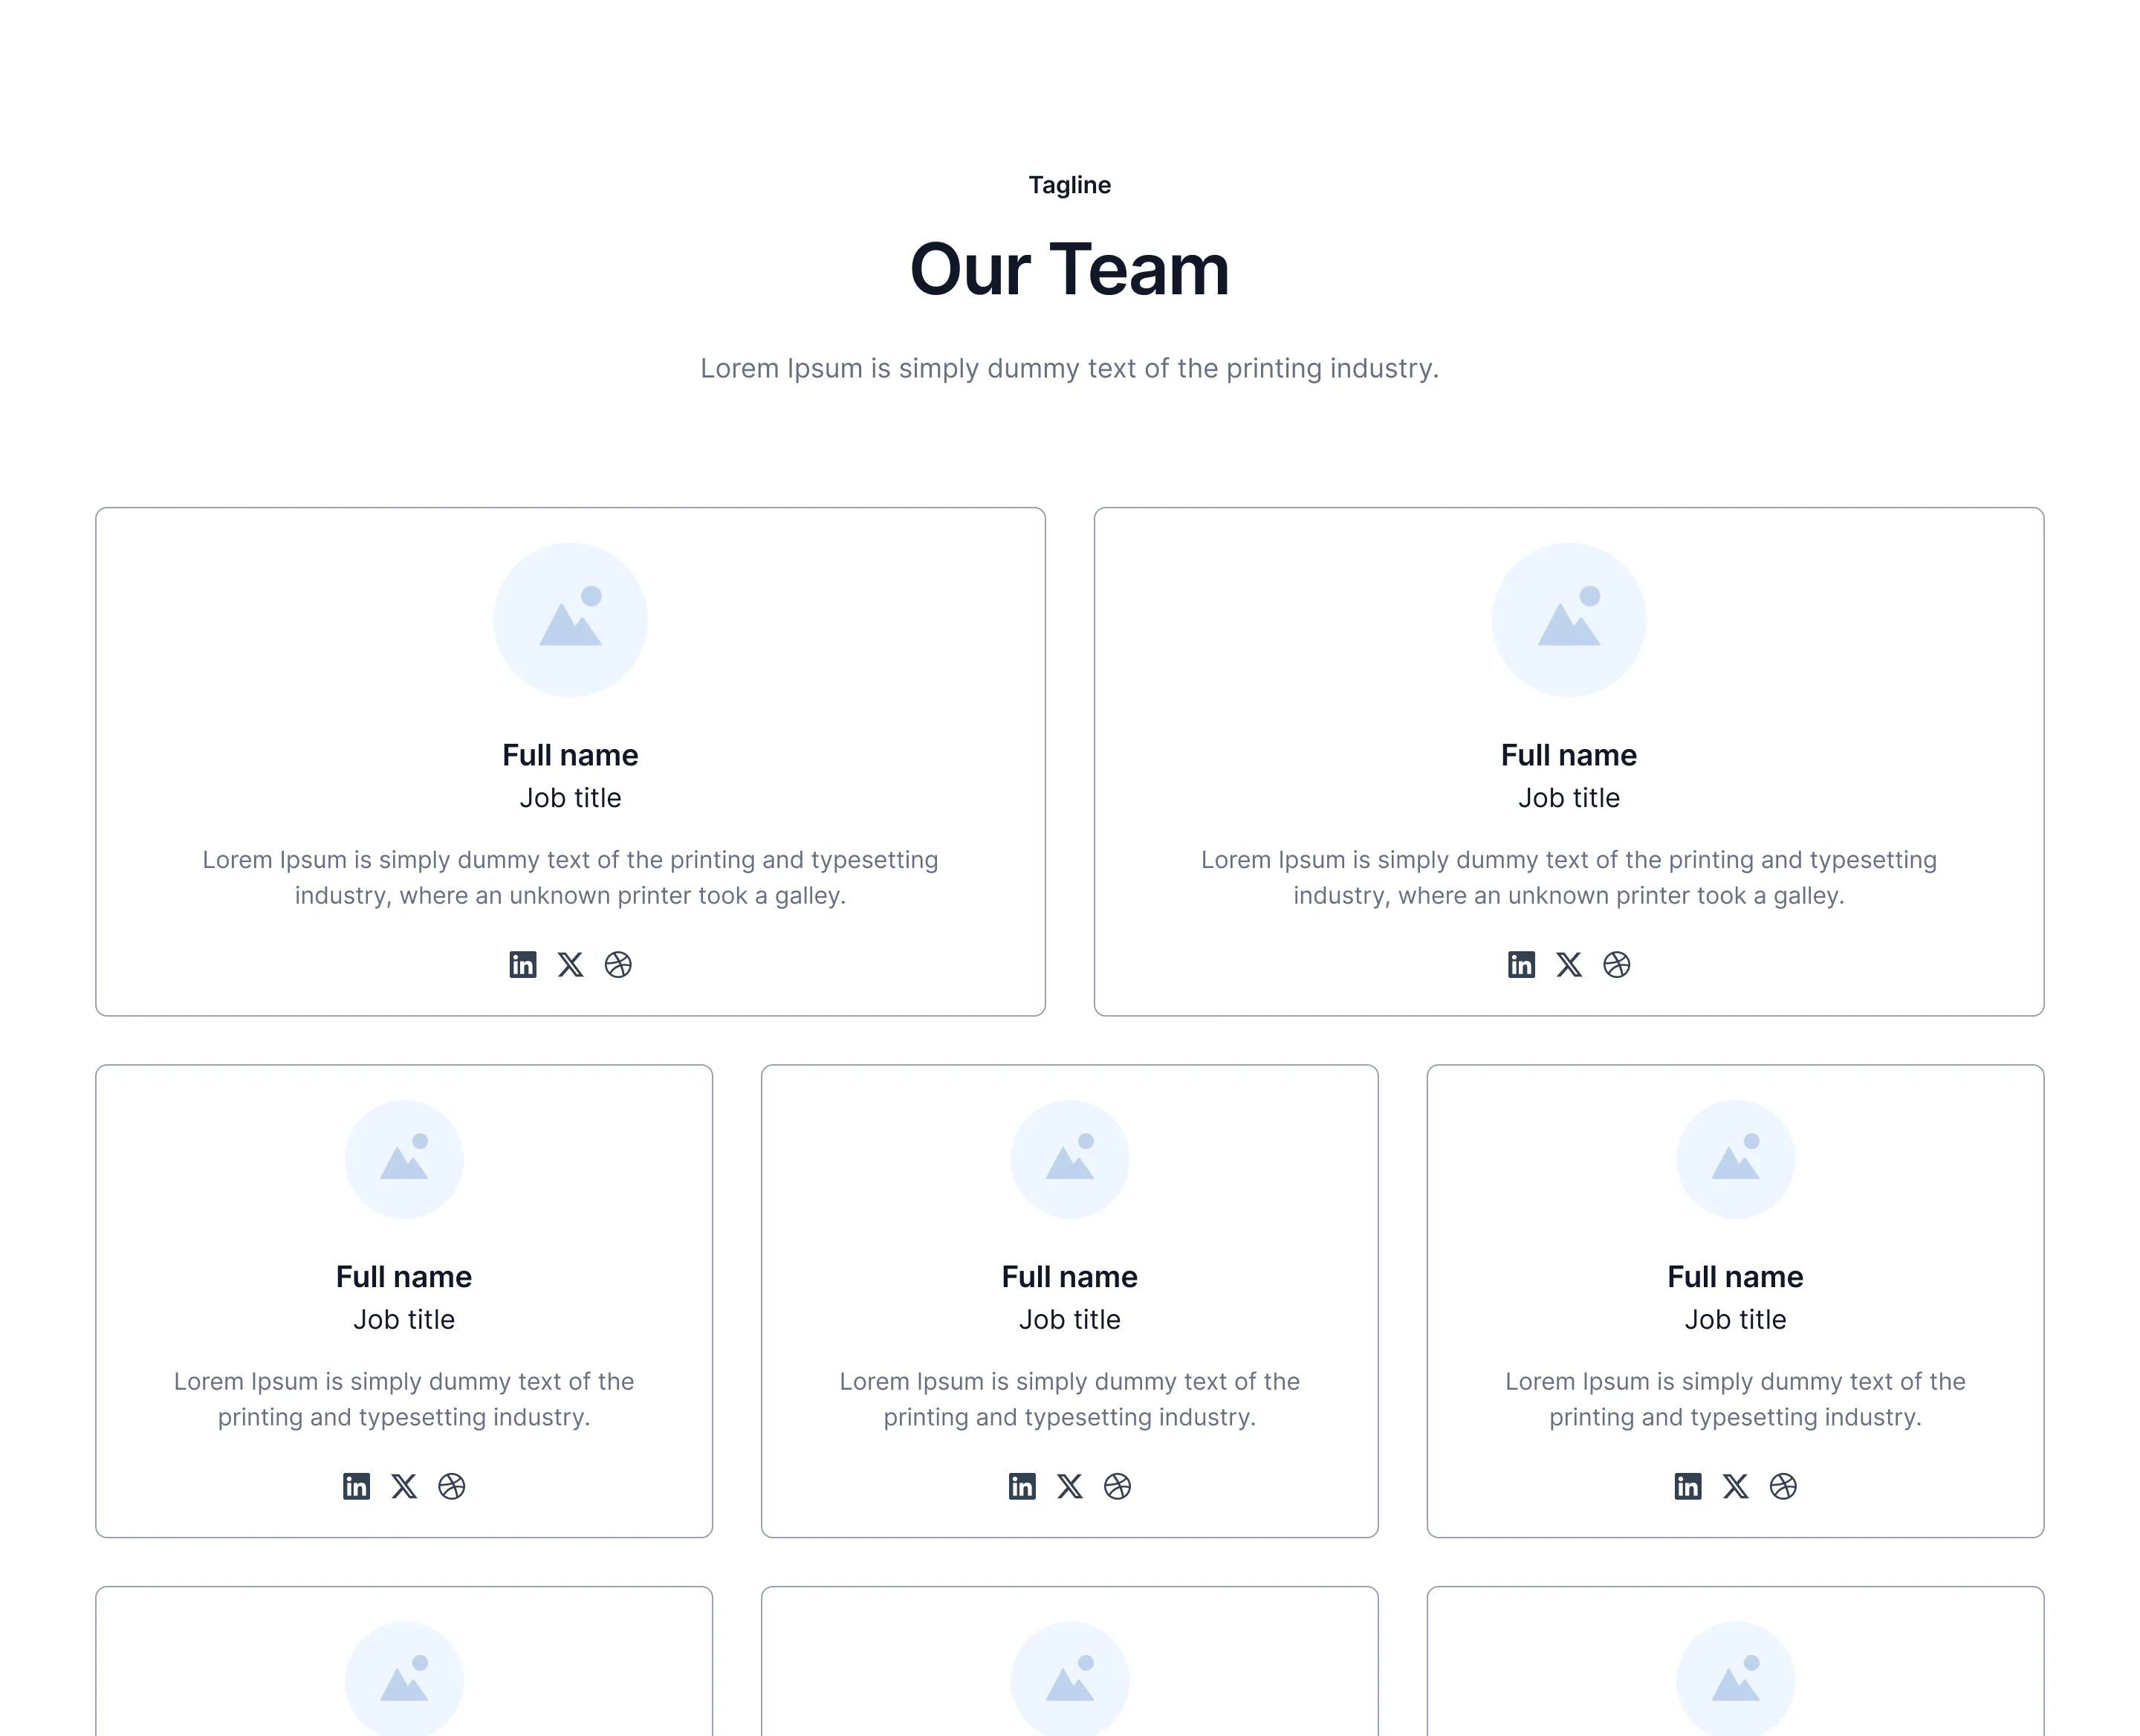Click the X icon in second-row right card
The width and height of the screenshot is (2140, 1736).
click(1735, 1486)
